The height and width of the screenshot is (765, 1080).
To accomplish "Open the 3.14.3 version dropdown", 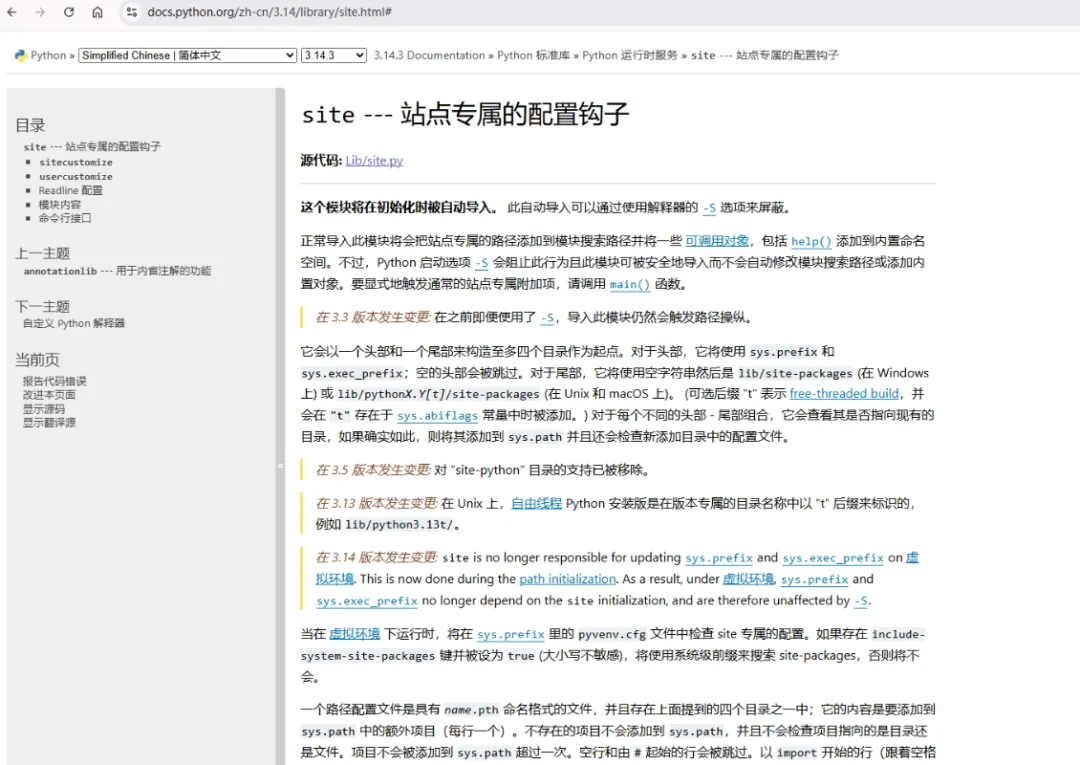I will coord(333,55).
